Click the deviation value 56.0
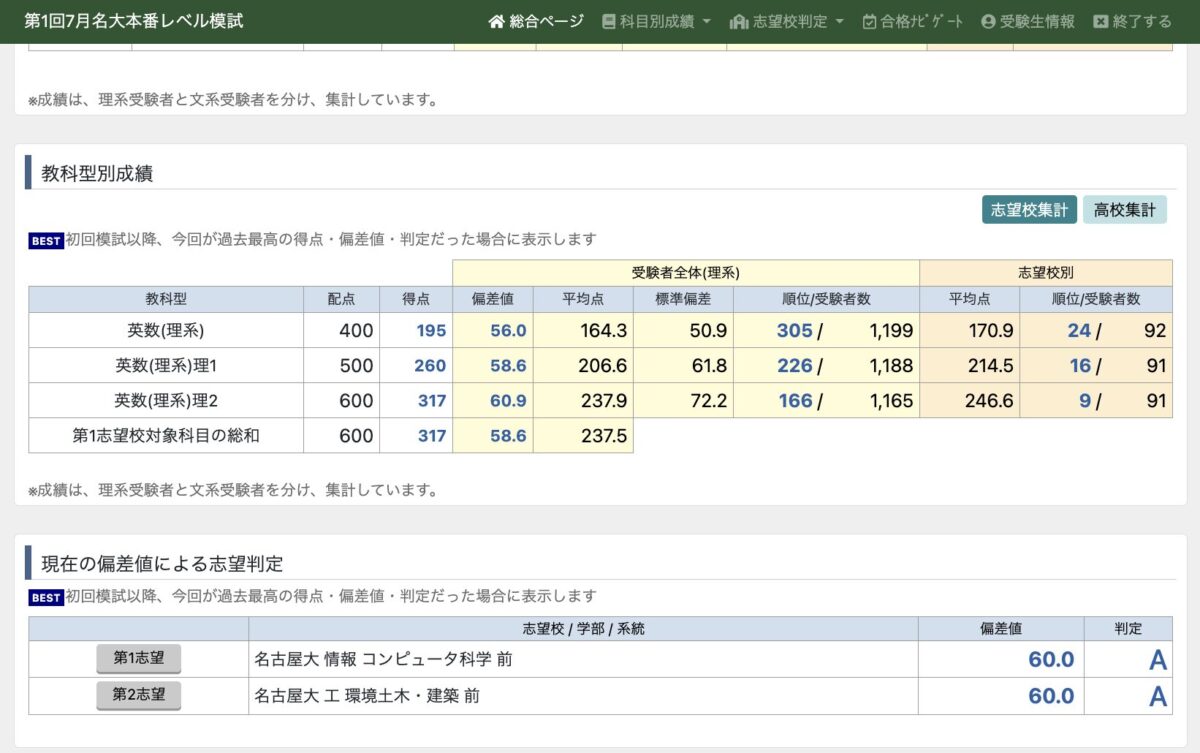The image size is (1200, 753). point(508,331)
